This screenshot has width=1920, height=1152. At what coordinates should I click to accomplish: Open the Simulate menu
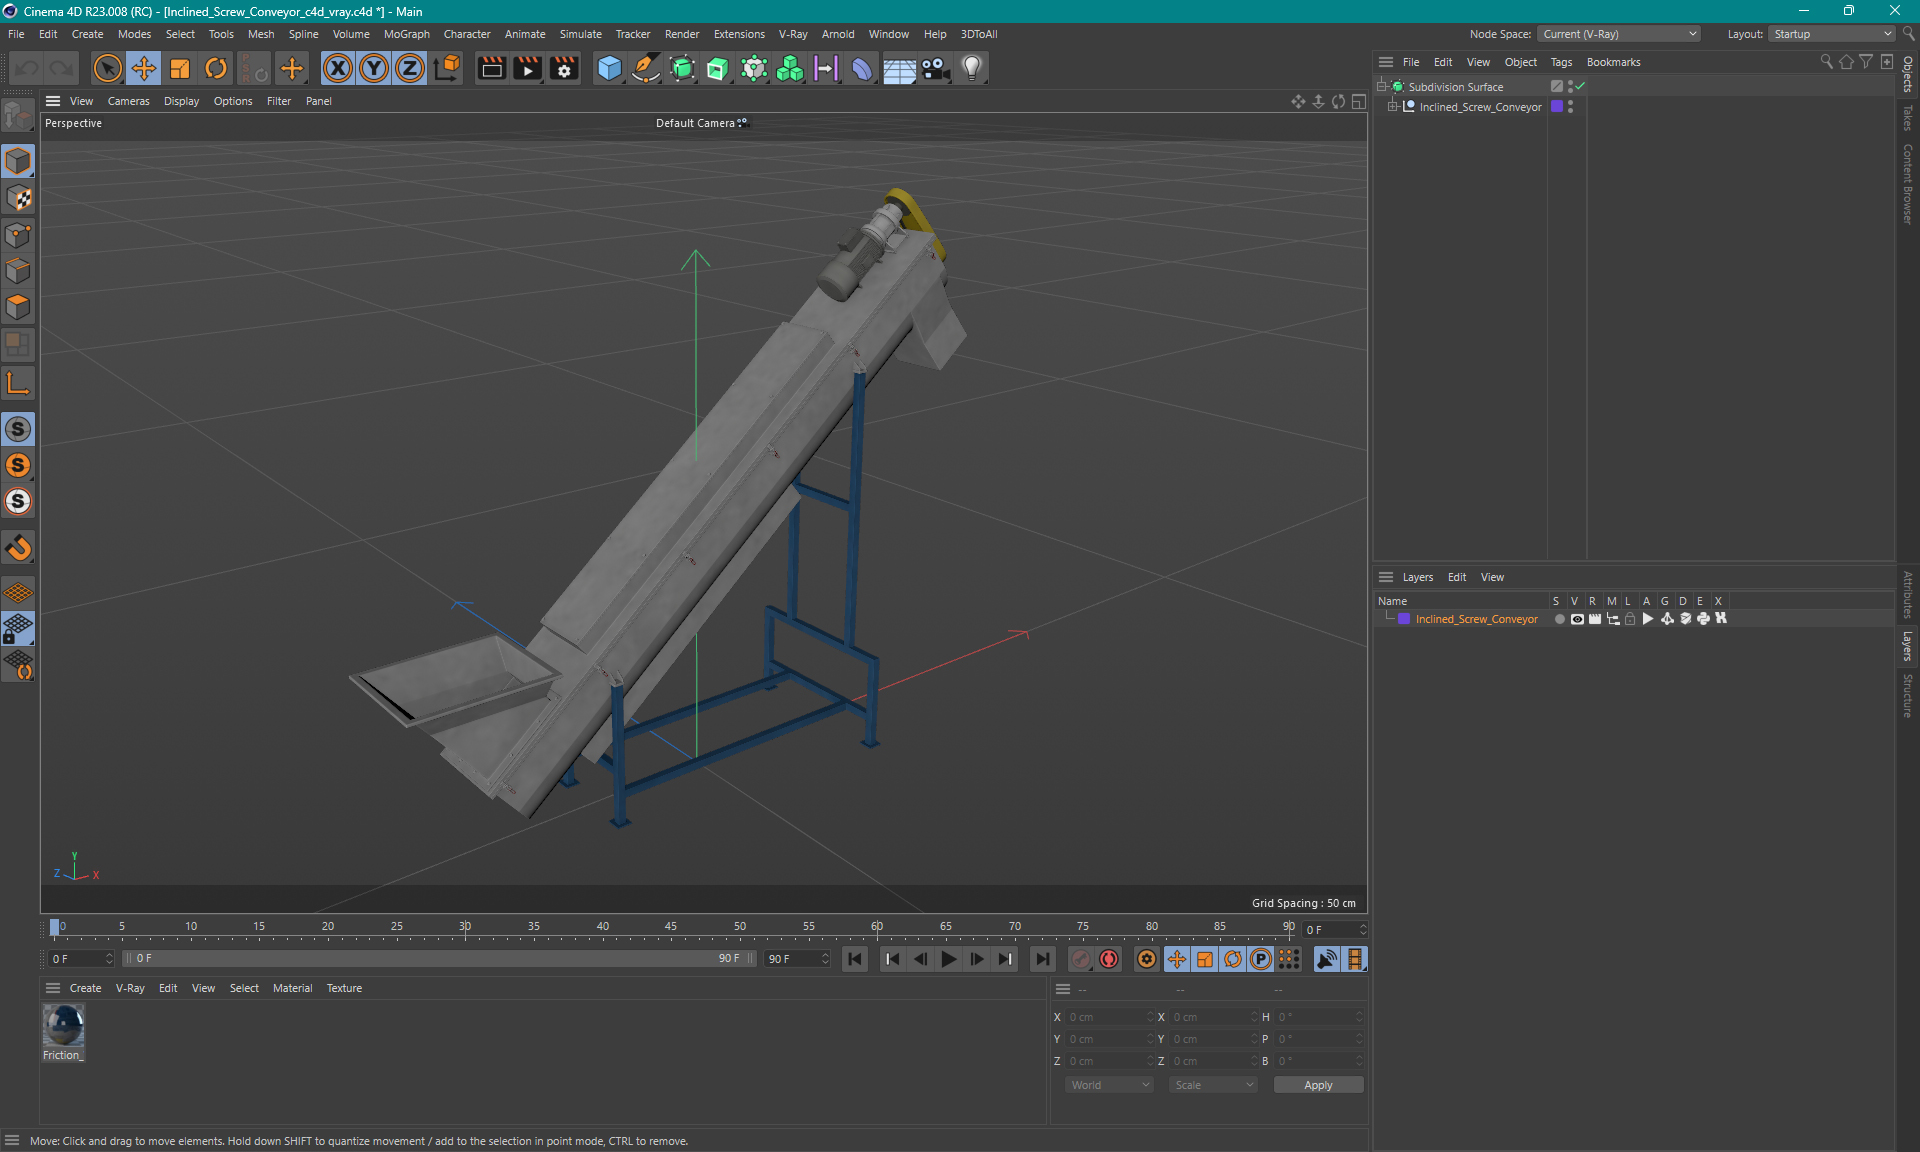[580, 33]
